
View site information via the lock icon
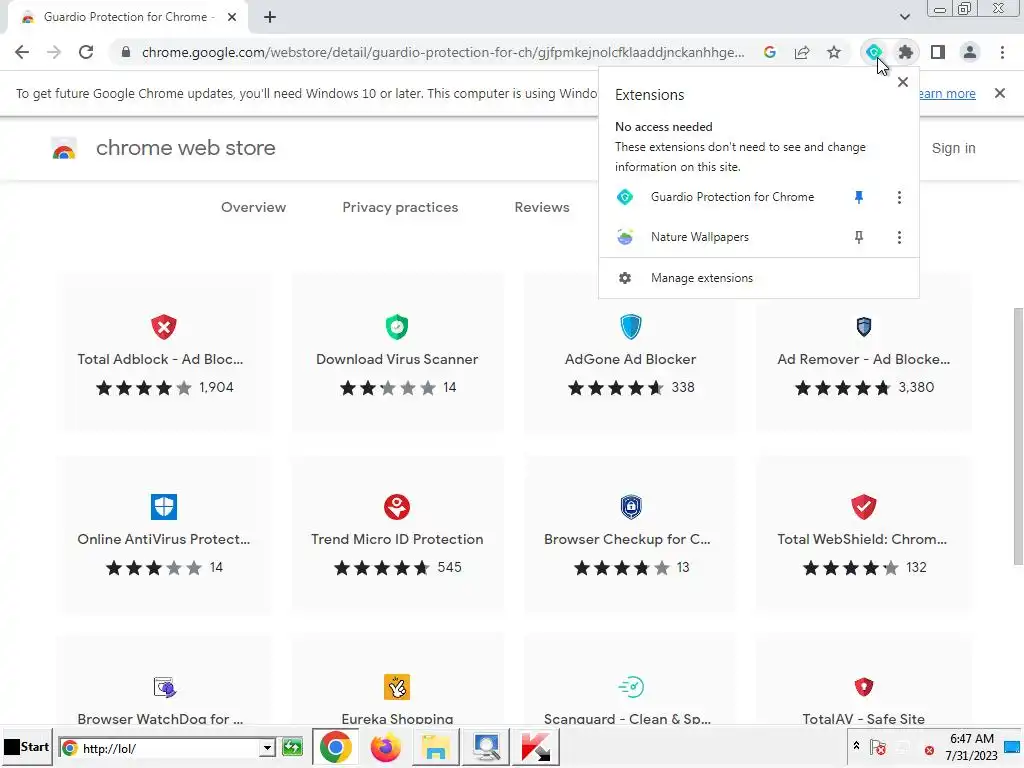(x=126, y=52)
